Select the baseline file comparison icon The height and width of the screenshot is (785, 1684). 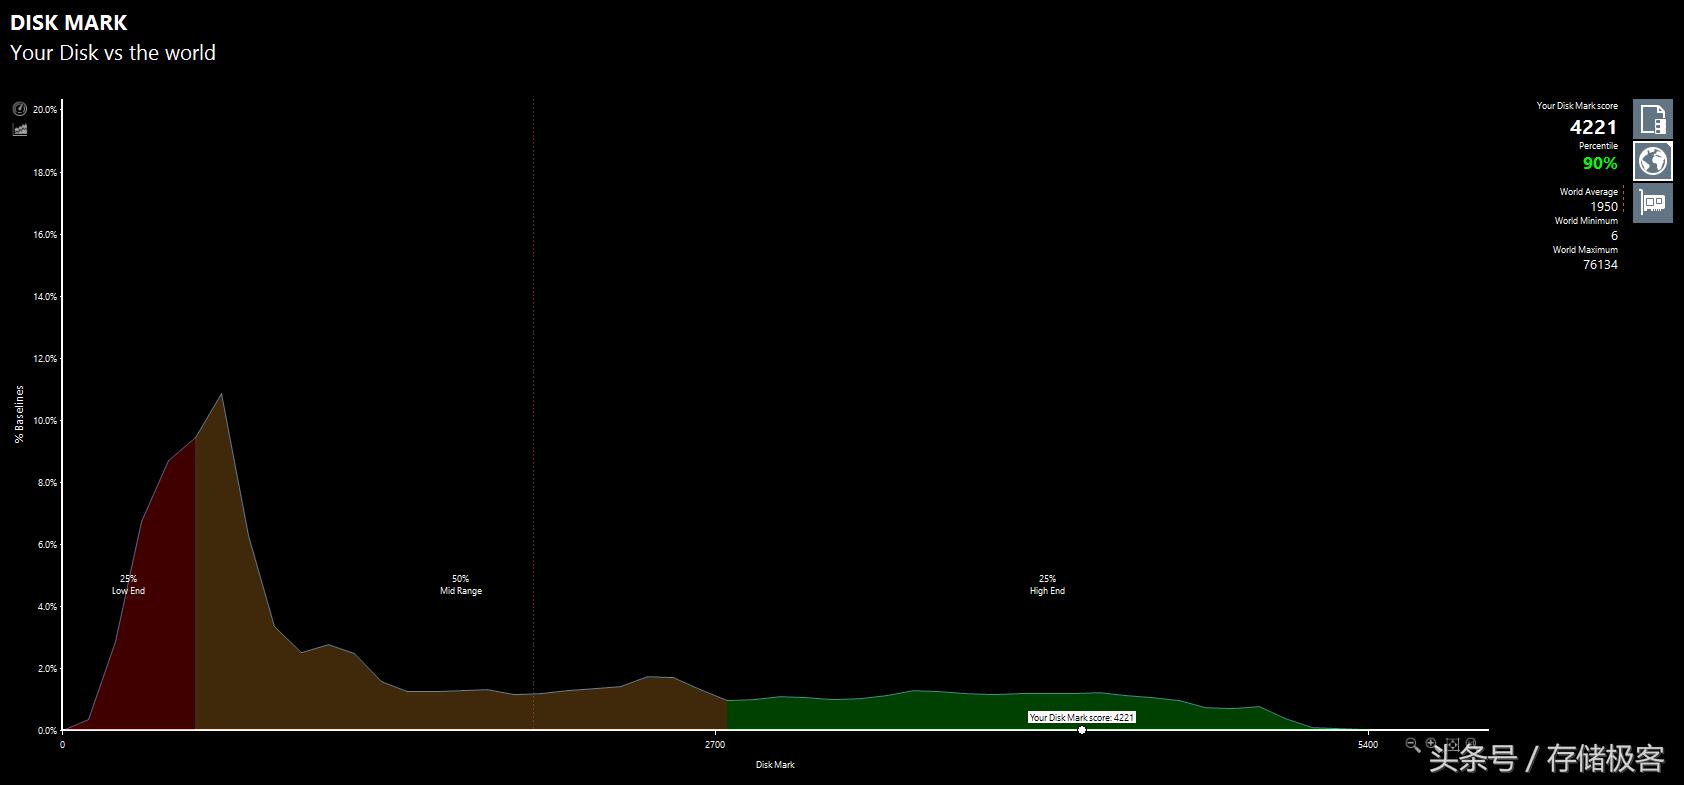1653,119
